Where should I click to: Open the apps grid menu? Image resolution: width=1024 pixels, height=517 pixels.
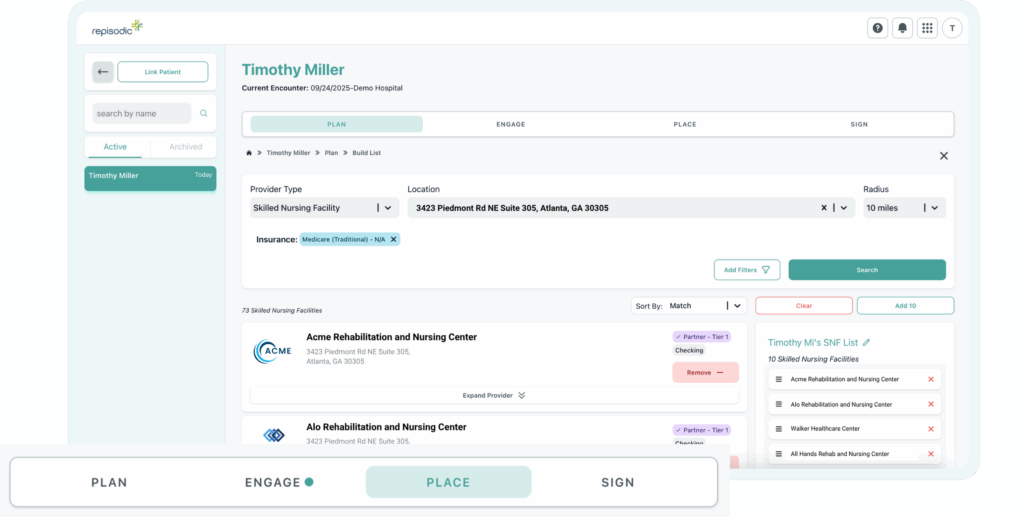[x=927, y=28]
